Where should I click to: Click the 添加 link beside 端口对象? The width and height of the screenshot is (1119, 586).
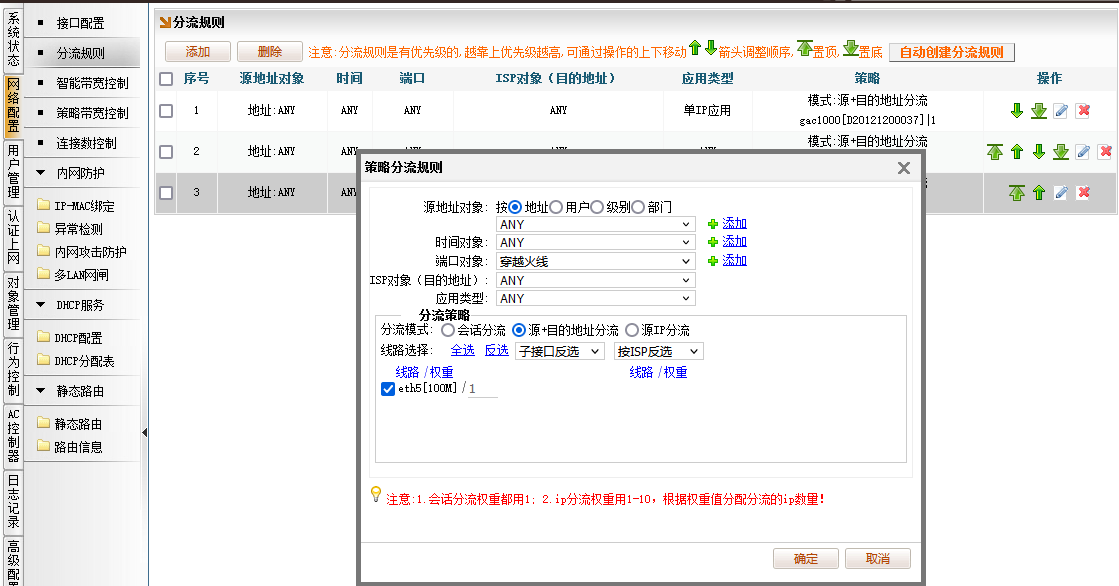click(734, 261)
